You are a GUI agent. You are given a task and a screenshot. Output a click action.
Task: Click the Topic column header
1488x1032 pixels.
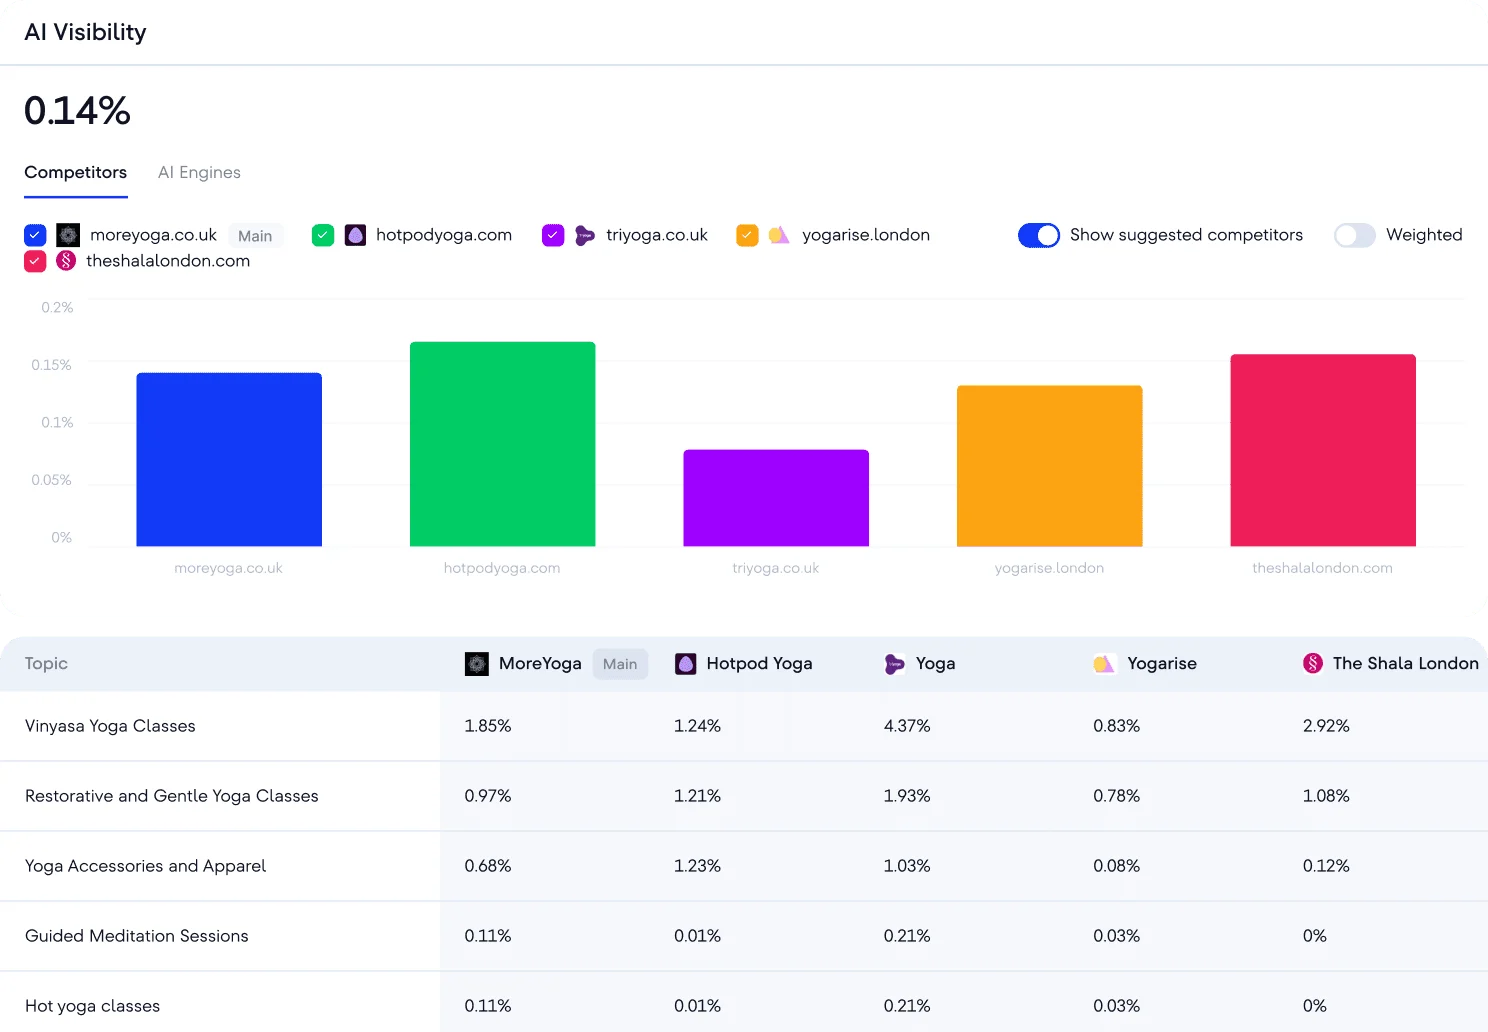46,664
